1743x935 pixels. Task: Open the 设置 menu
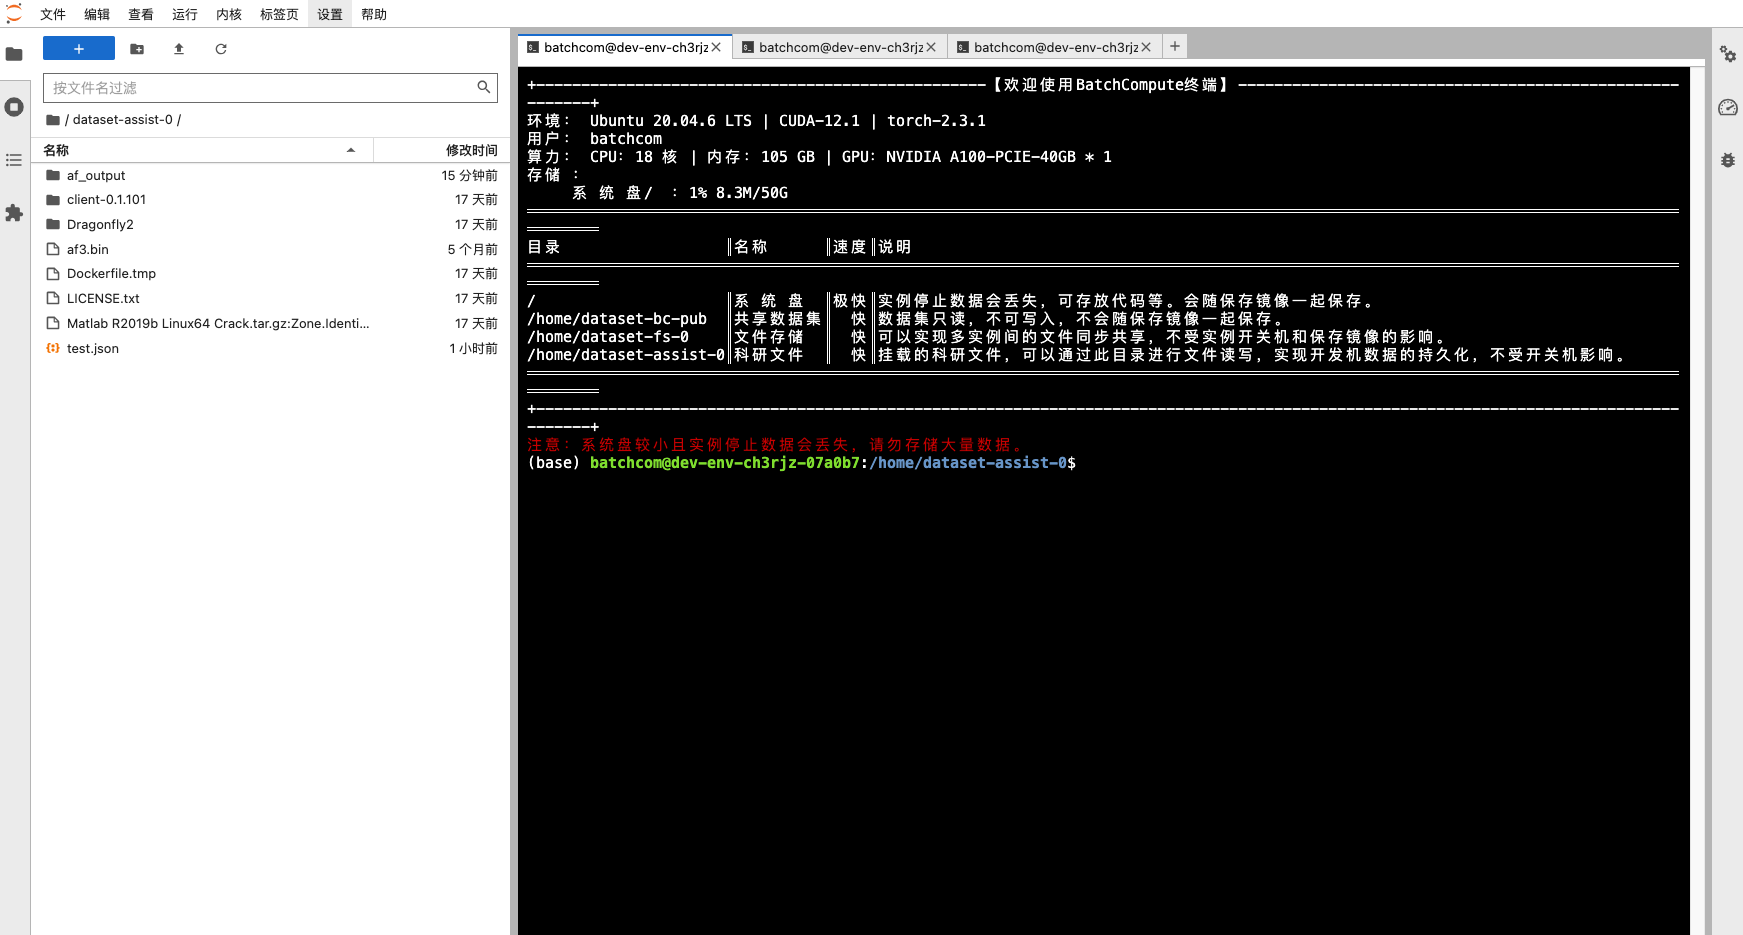tap(330, 14)
